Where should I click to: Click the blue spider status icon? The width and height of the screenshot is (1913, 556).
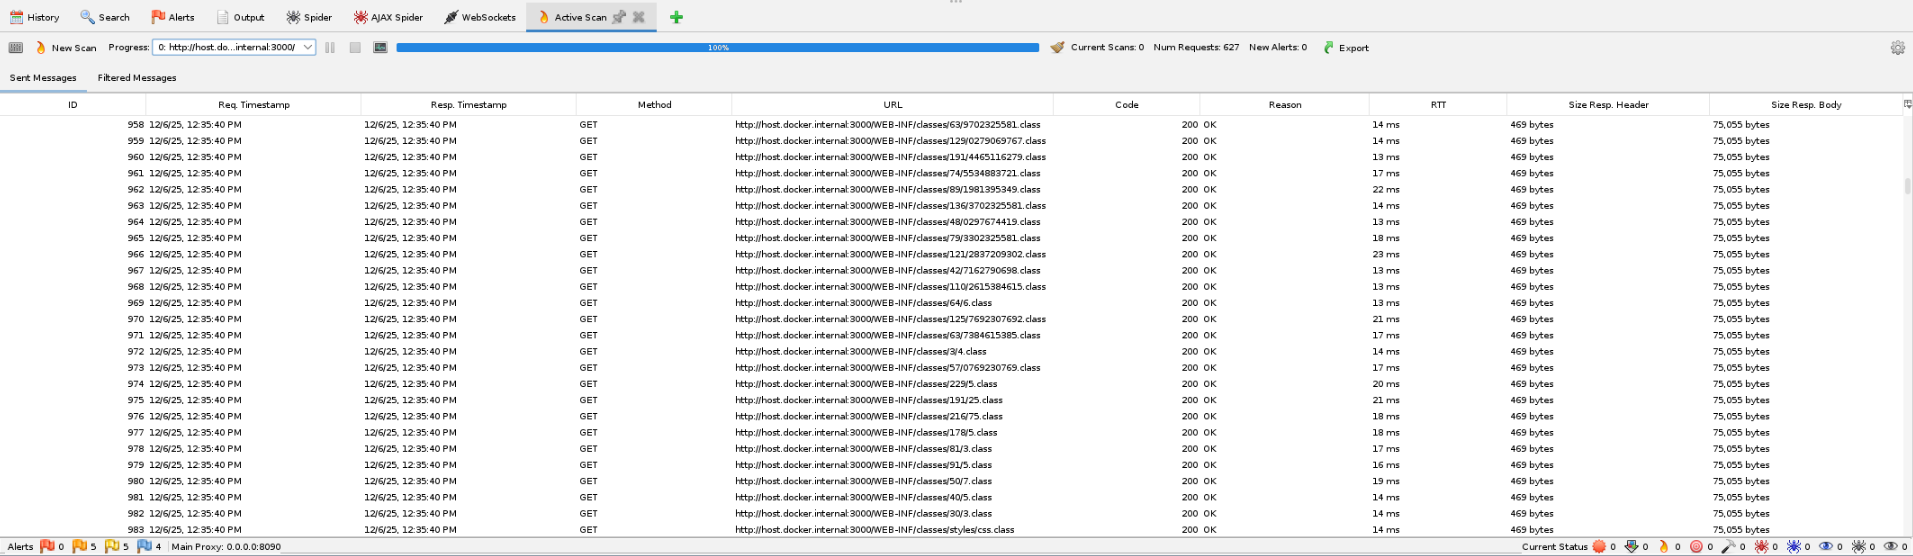[x=1794, y=546]
